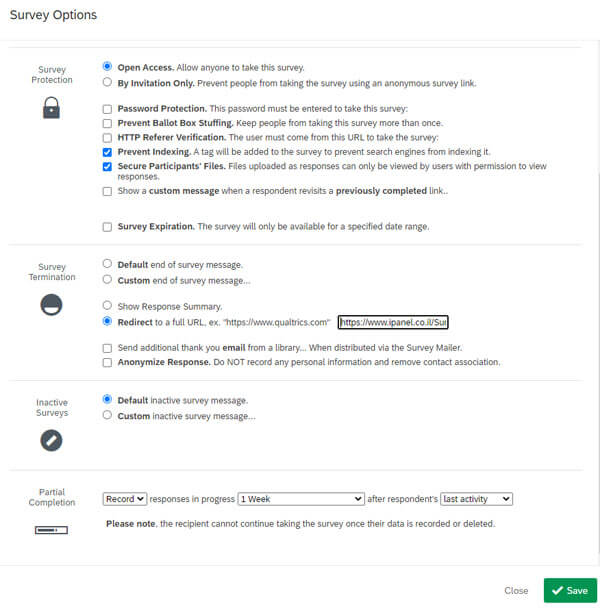Image resolution: width=600 pixels, height=611 pixels.
Task: Turn on Prevent Ballot Box Stuffing
Action: [x=107, y=124]
